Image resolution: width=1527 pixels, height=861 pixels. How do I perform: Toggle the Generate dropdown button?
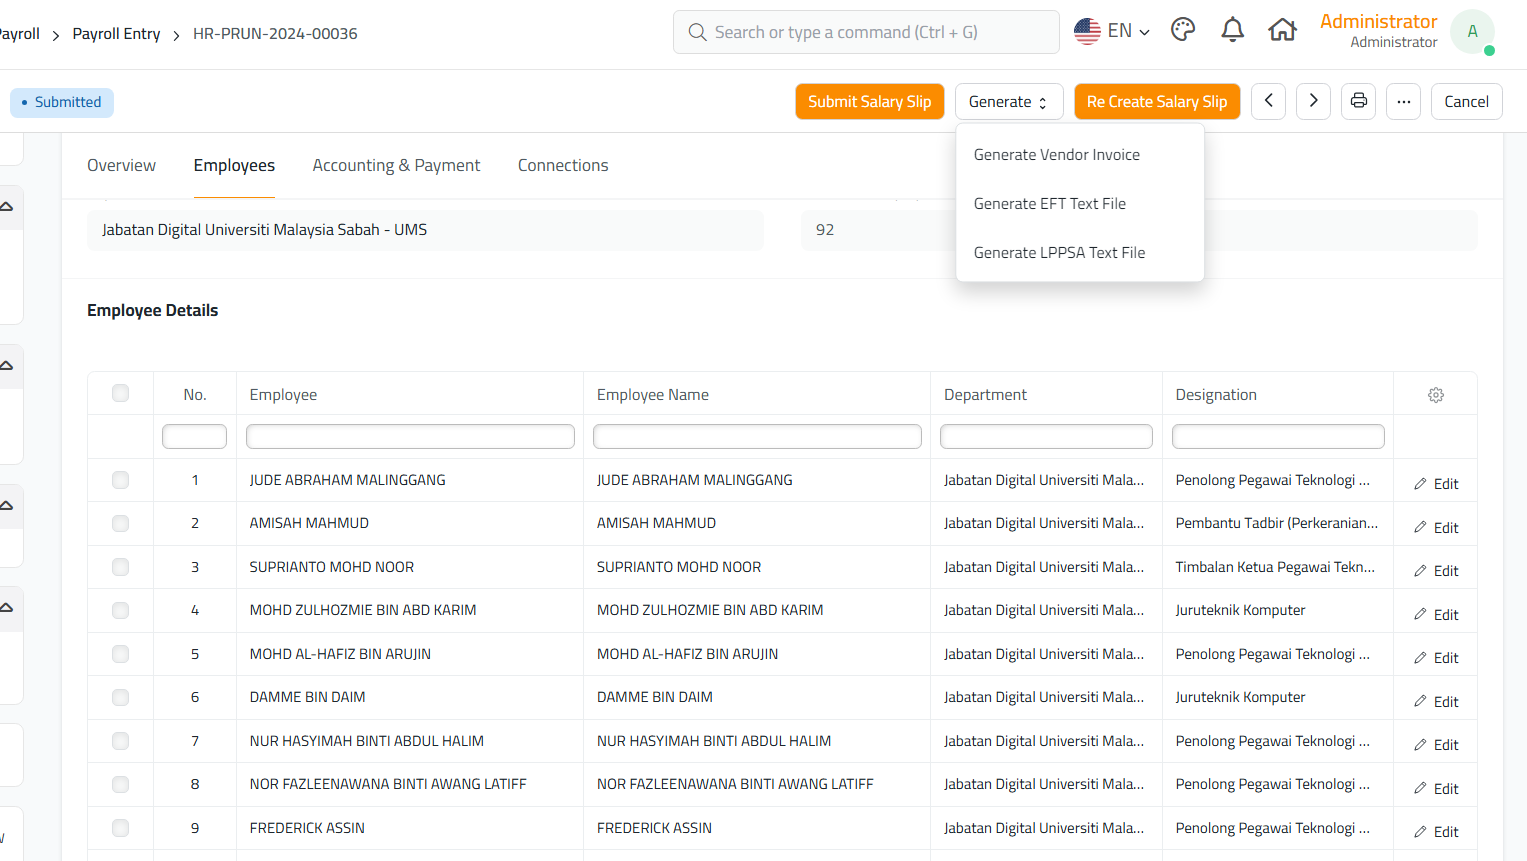(1008, 101)
